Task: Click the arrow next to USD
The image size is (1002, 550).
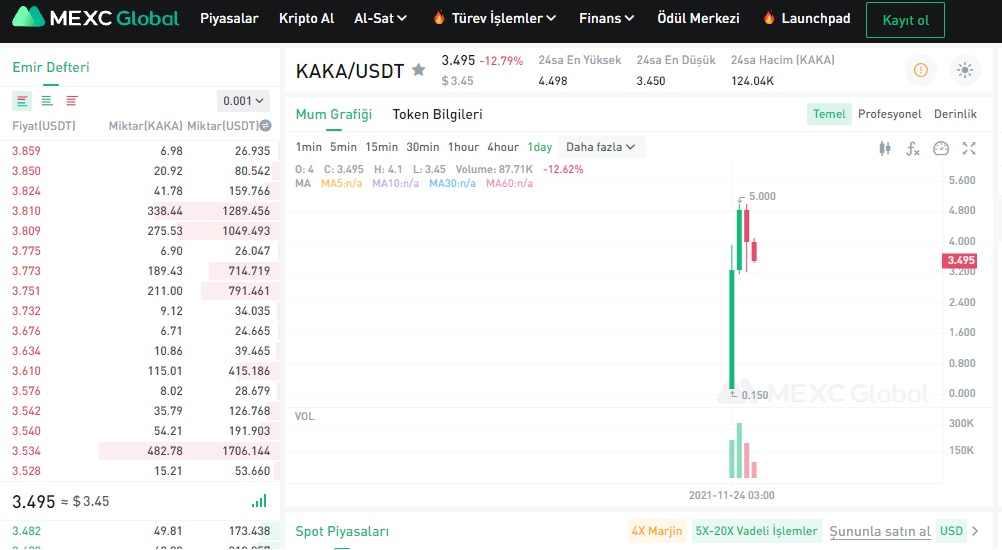Action: click(975, 531)
